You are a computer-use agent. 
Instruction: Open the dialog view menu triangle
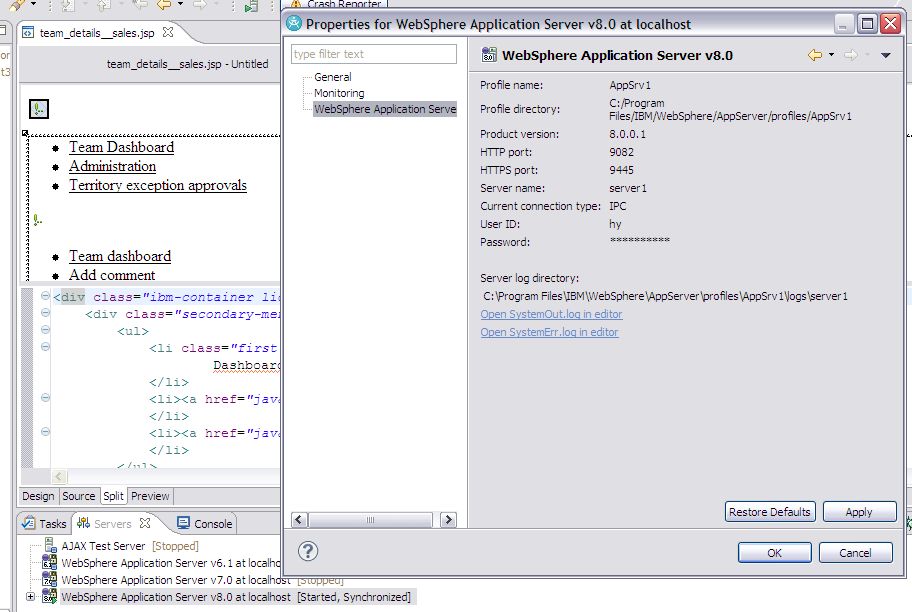pyautogui.click(x=886, y=55)
